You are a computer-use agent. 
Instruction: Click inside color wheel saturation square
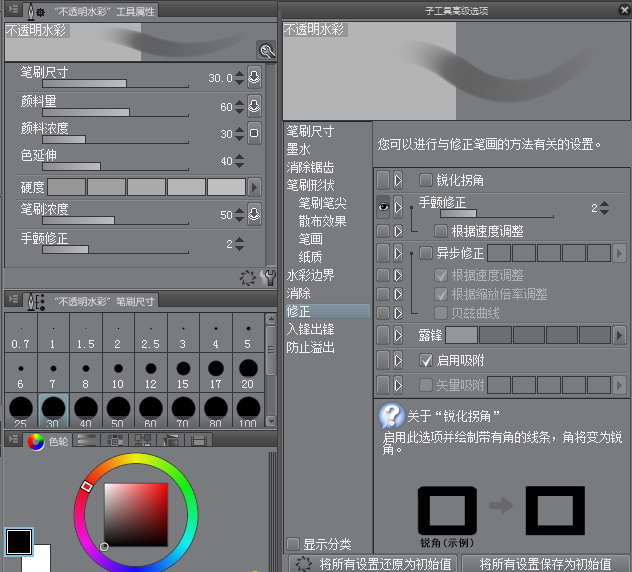[x=136, y=515]
